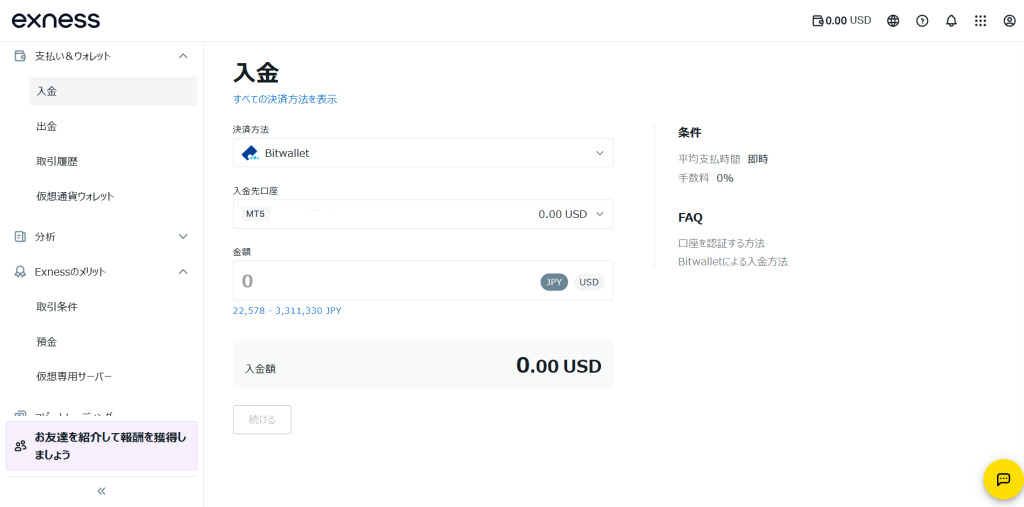Screen dimensions: 1024x507
Task: Go to 入金 in the sidebar
Action: 113,91
